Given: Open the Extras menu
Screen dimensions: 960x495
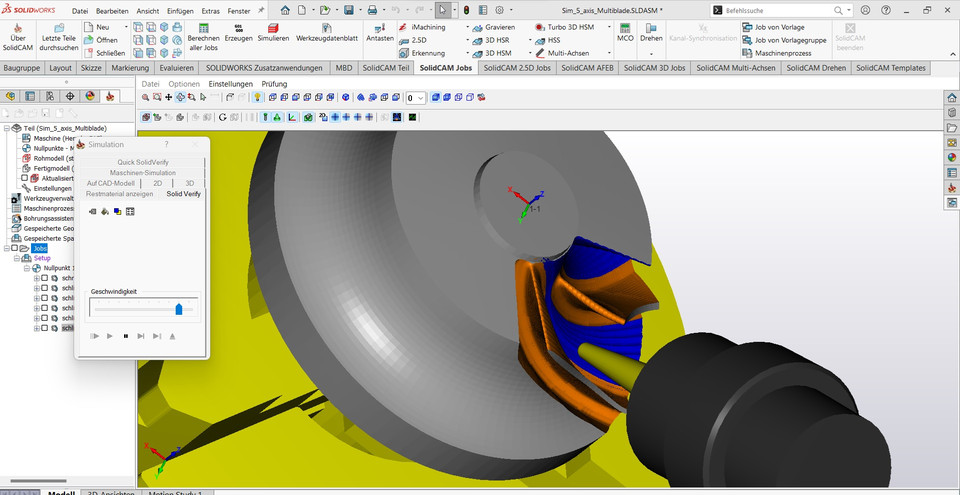Looking at the screenshot, I should point(211,11).
